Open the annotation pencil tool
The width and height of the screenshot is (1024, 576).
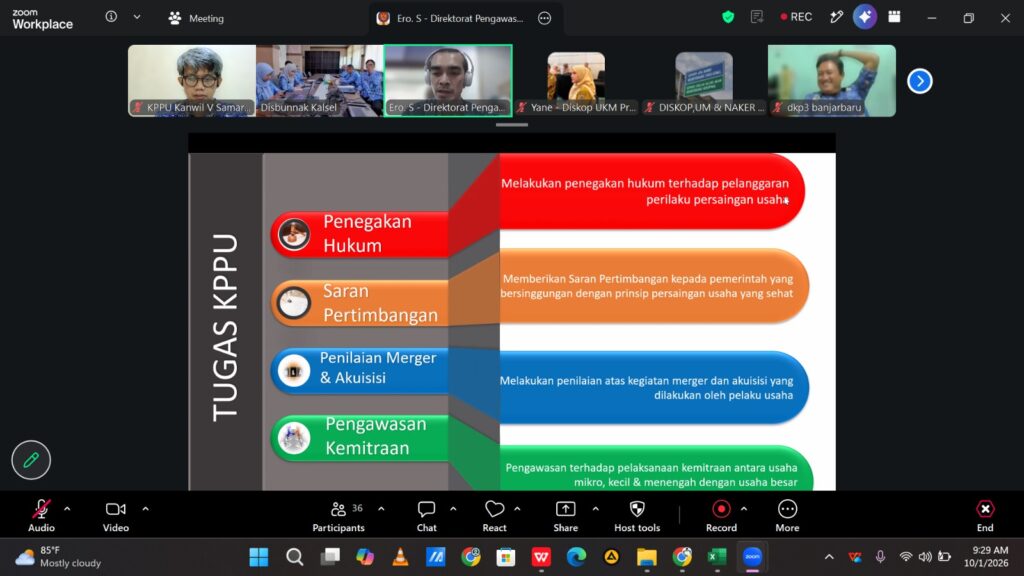31,460
